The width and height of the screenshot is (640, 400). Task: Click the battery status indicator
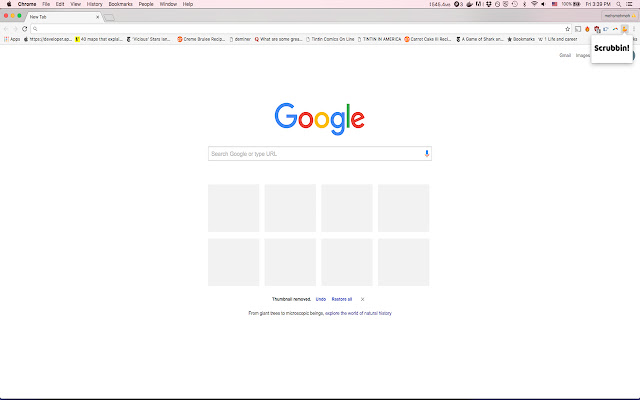click(x=571, y=4)
